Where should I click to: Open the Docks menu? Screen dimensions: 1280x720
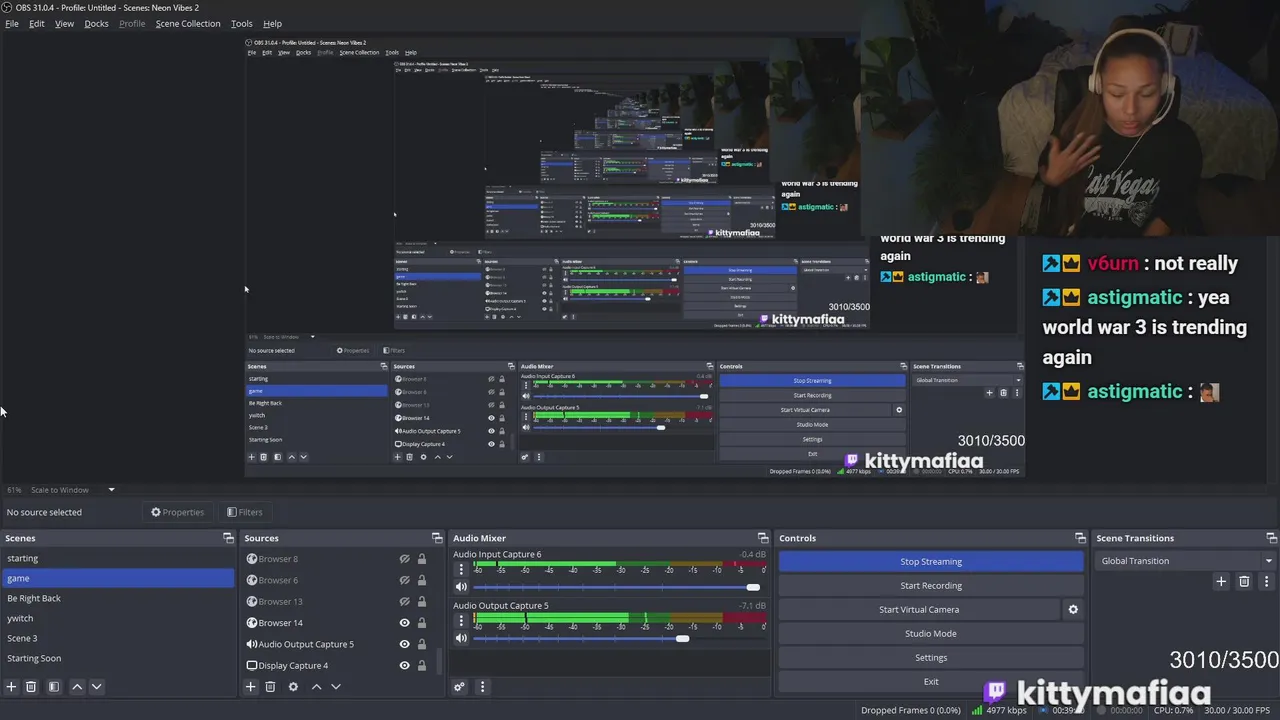[x=96, y=23]
